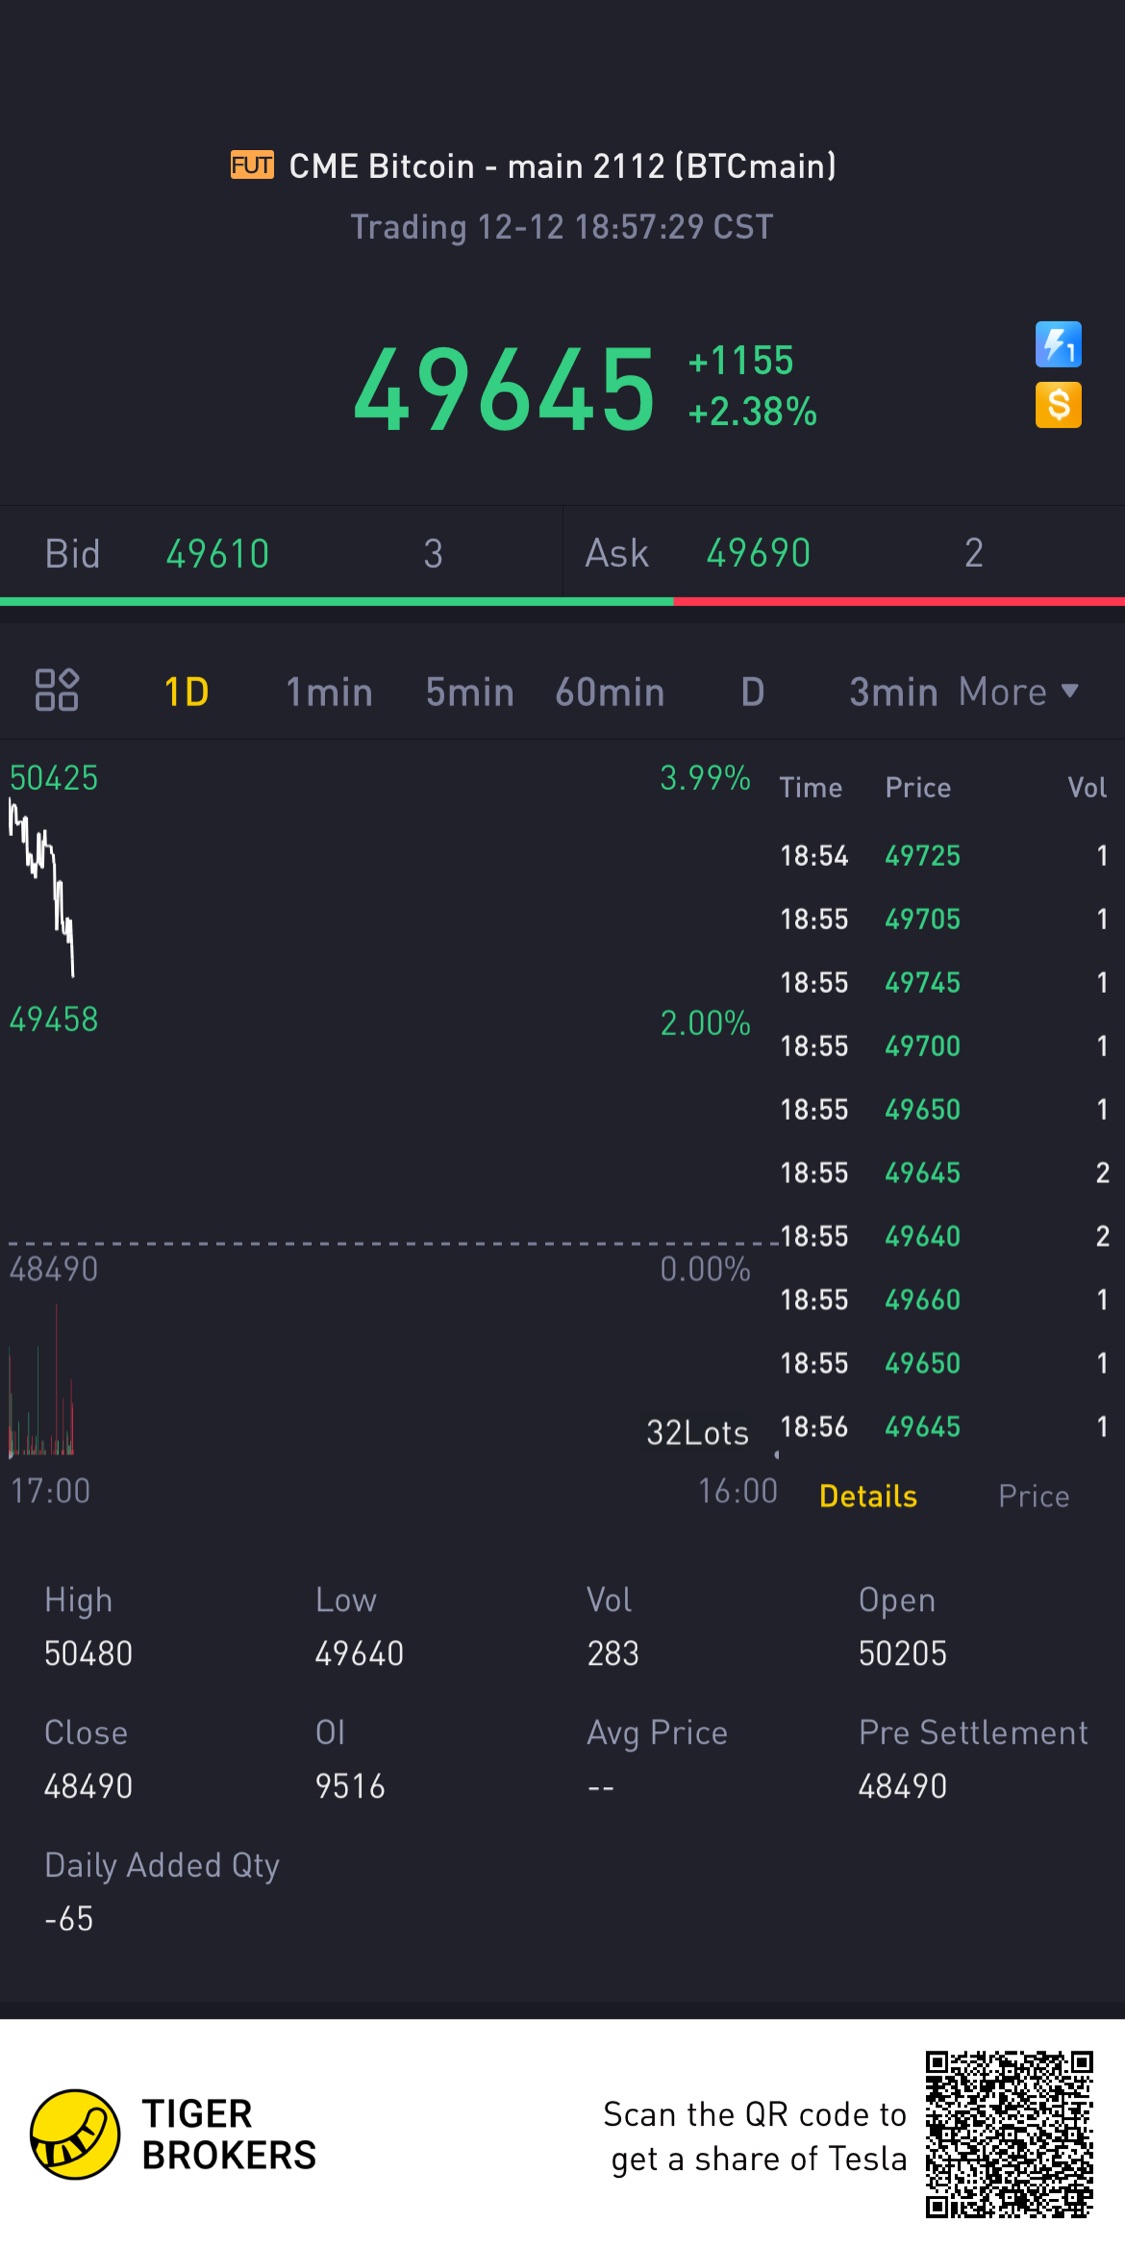
Task: Tap the Daily Added Qty value -65
Action: pos(69,1919)
